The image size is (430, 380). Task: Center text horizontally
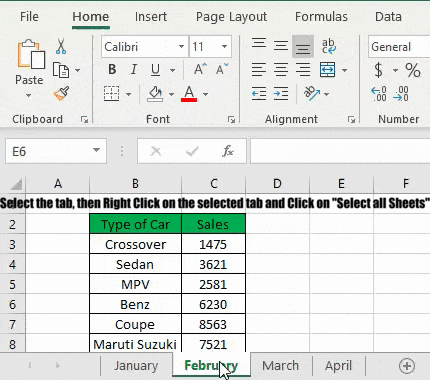281,70
